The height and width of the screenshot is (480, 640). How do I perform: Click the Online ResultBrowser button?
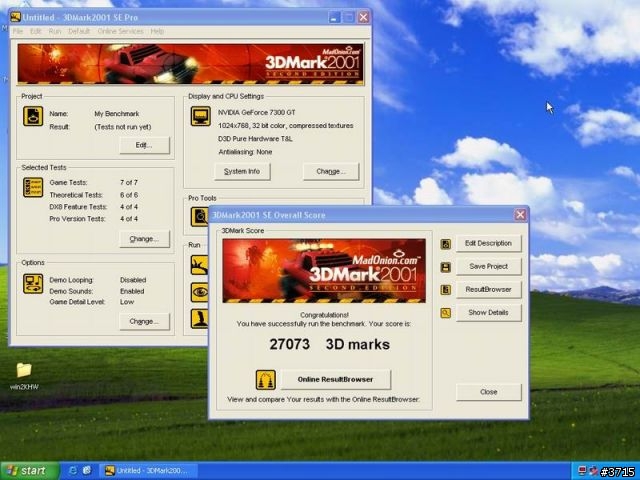pyautogui.click(x=336, y=380)
